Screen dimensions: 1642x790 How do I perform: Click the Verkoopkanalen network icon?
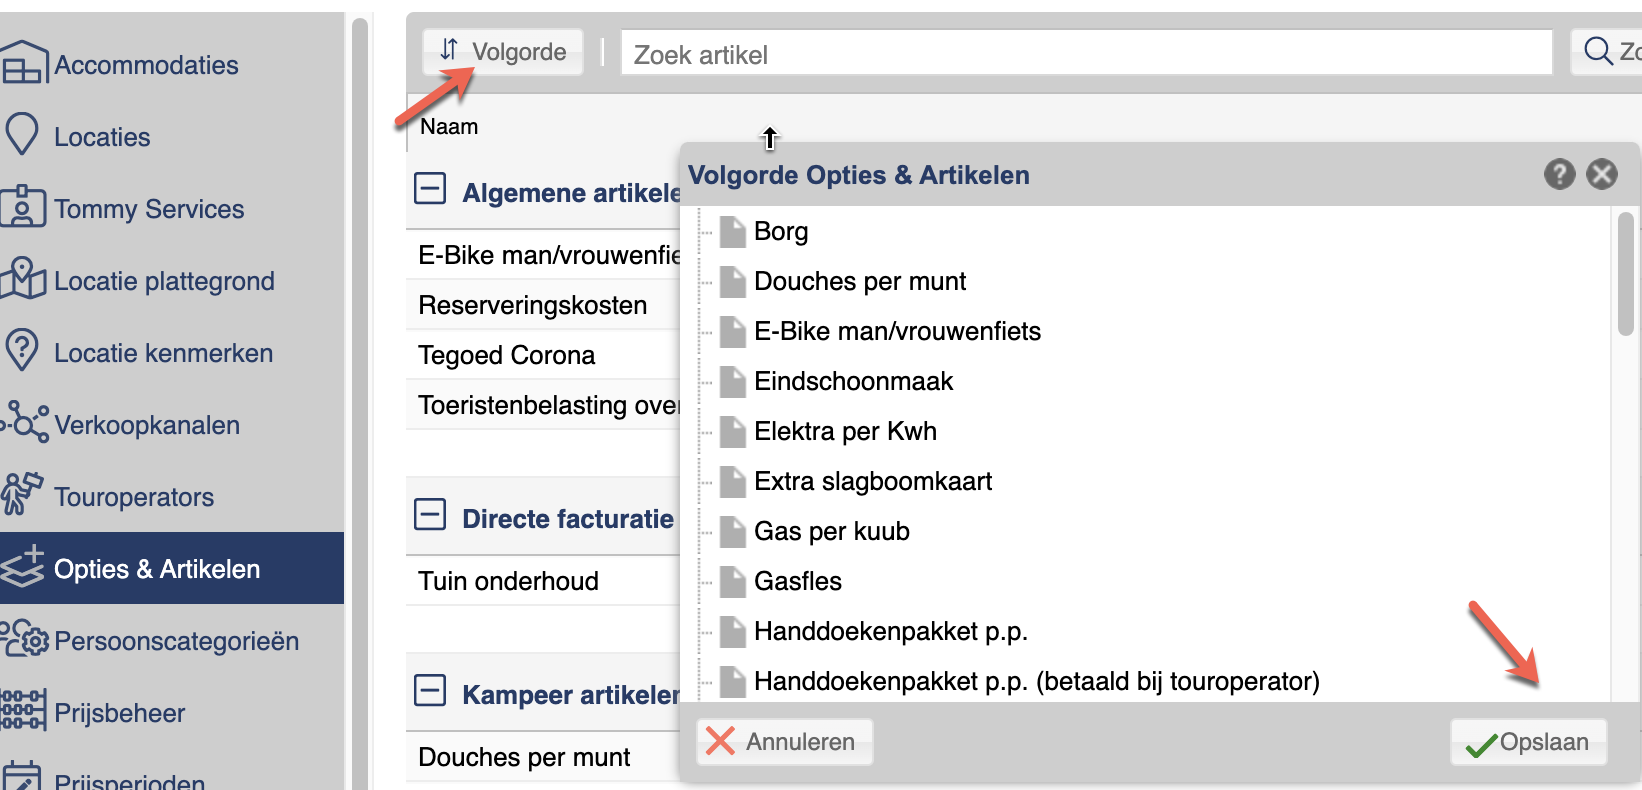[x=24, y=422]
